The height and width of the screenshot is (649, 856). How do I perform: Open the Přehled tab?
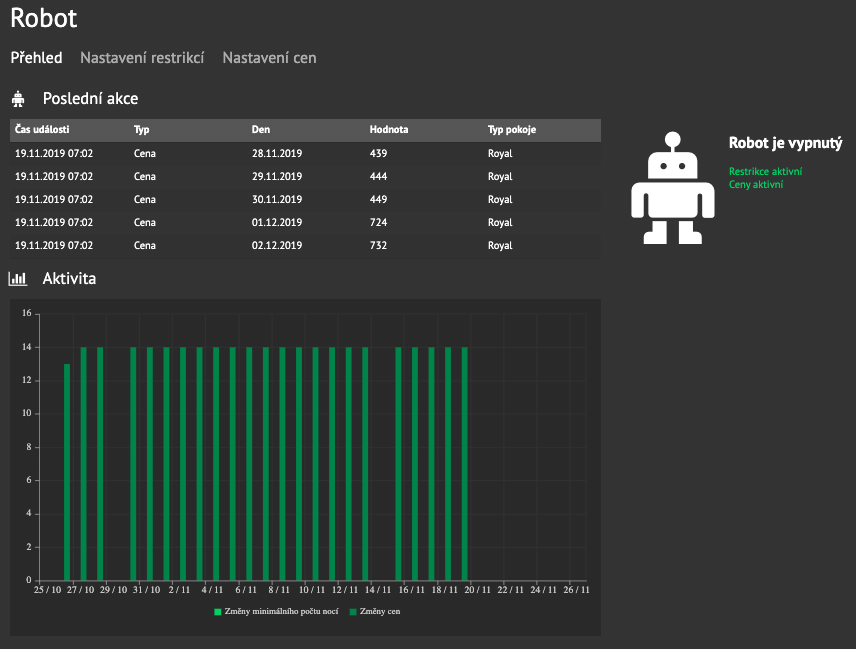[x=37, y=58]
